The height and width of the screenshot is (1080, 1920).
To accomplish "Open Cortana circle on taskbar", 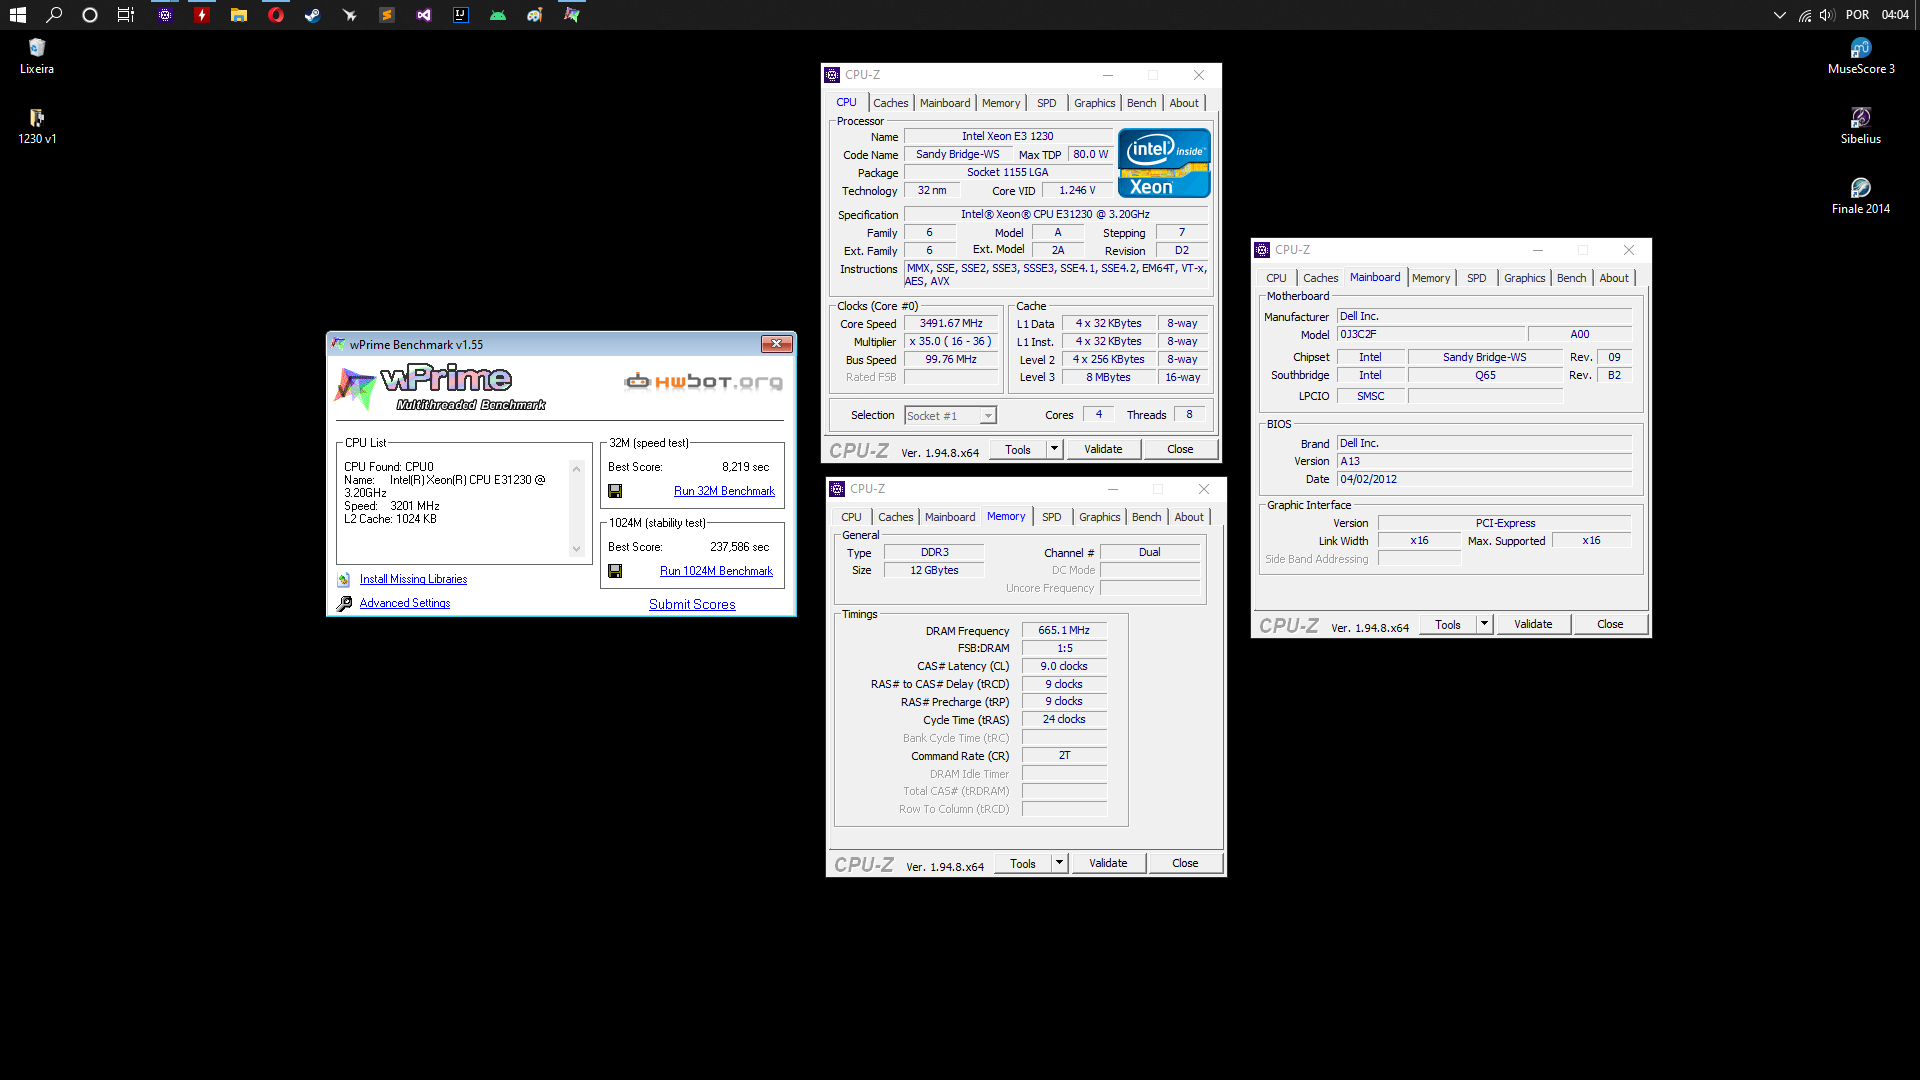I will coord(90,15).
